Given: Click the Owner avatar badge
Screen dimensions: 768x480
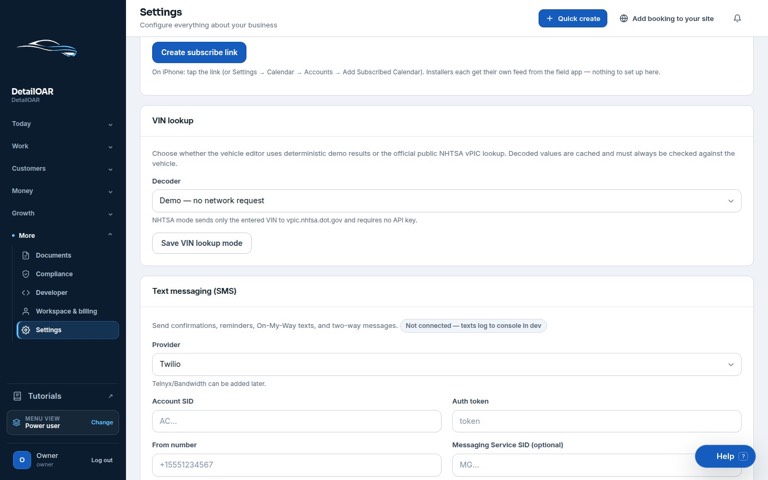Looking at the screenshot, I should [22, 460].
